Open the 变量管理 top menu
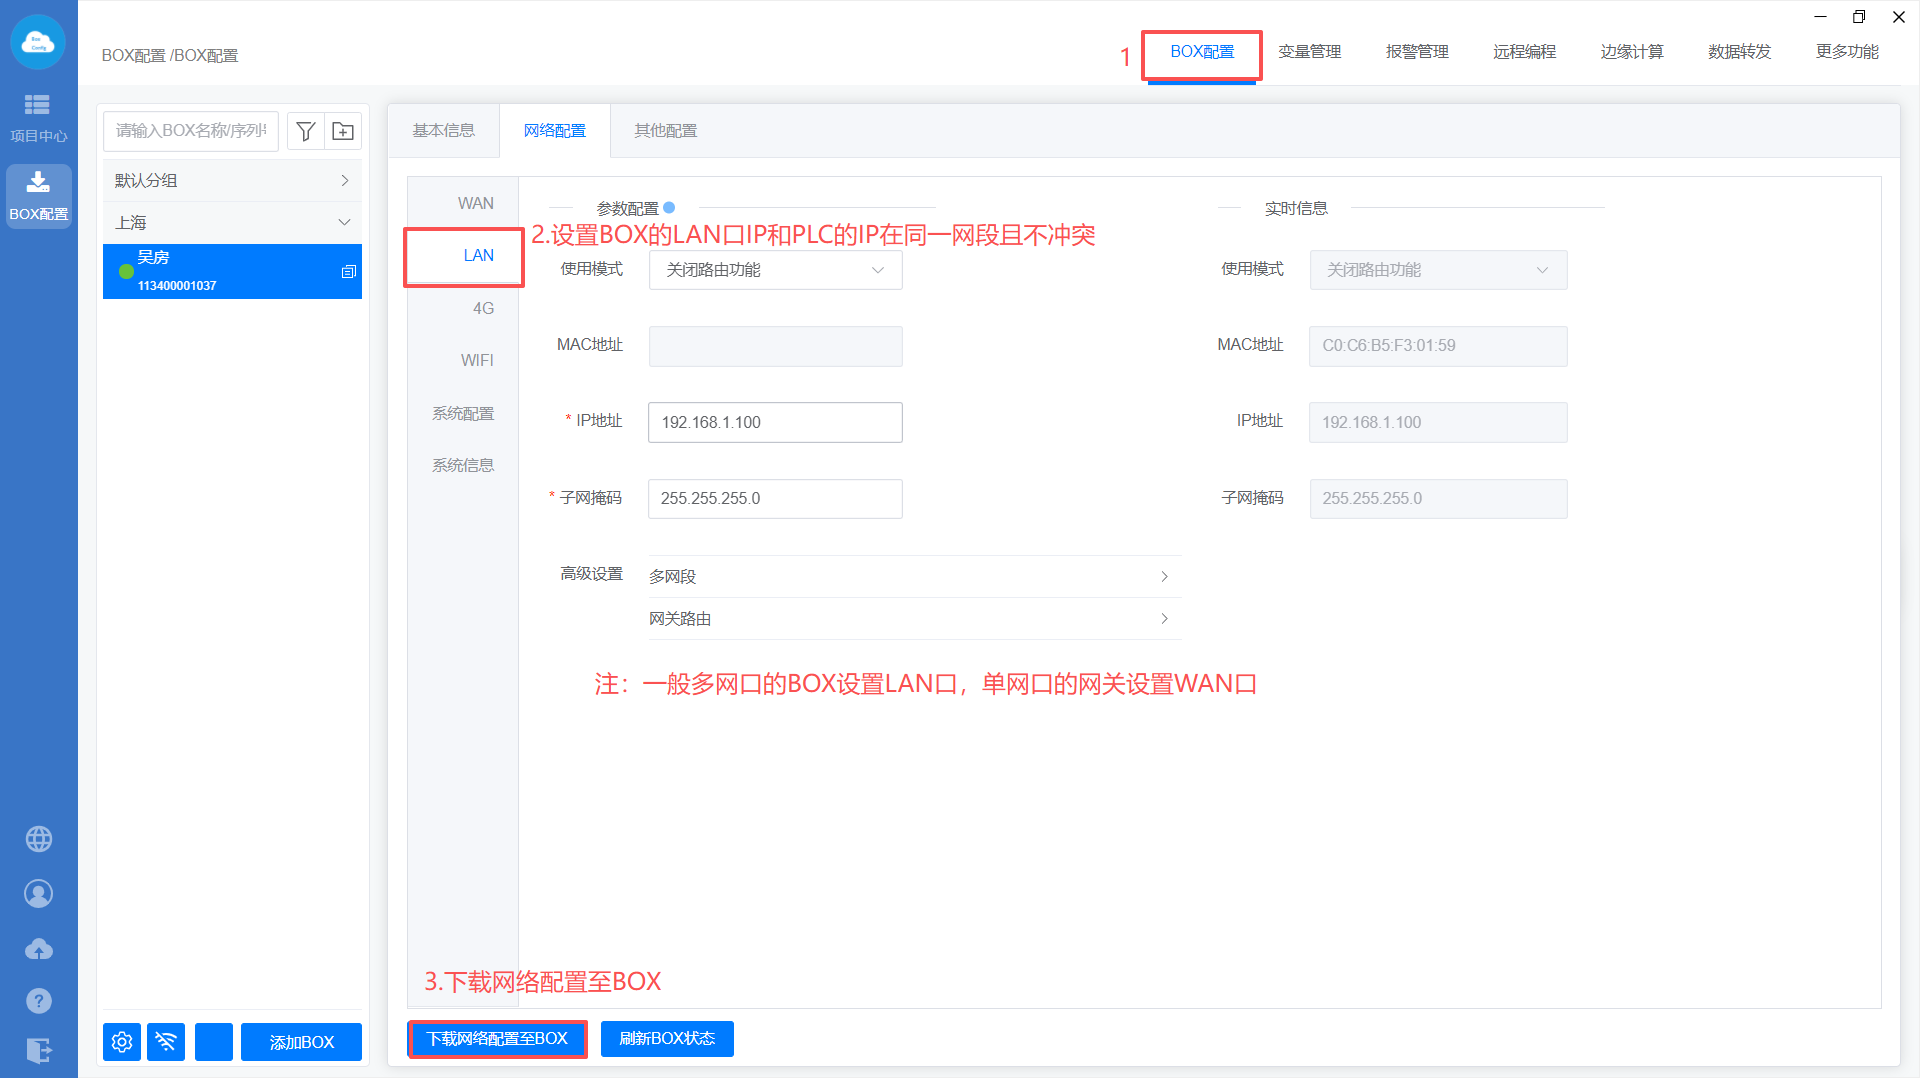The width and height of the screenshot is (1920, 1078). coord(1309,52)
